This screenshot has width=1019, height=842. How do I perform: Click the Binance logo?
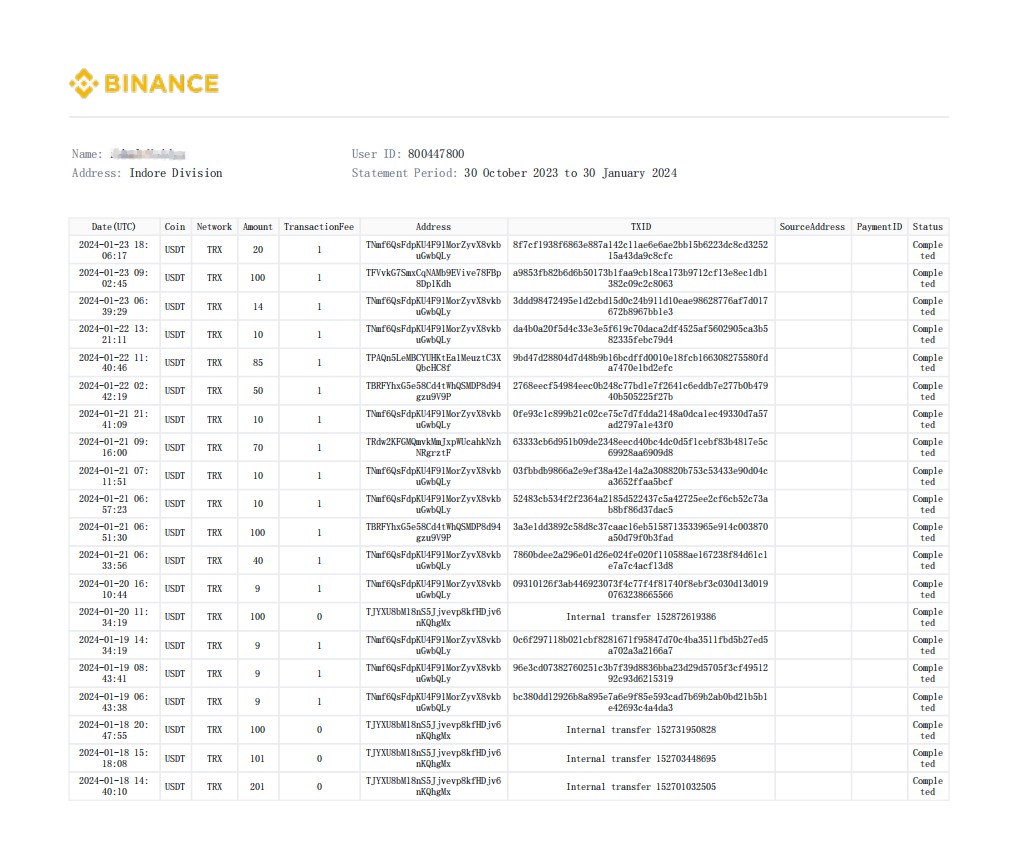coord(144,84)
